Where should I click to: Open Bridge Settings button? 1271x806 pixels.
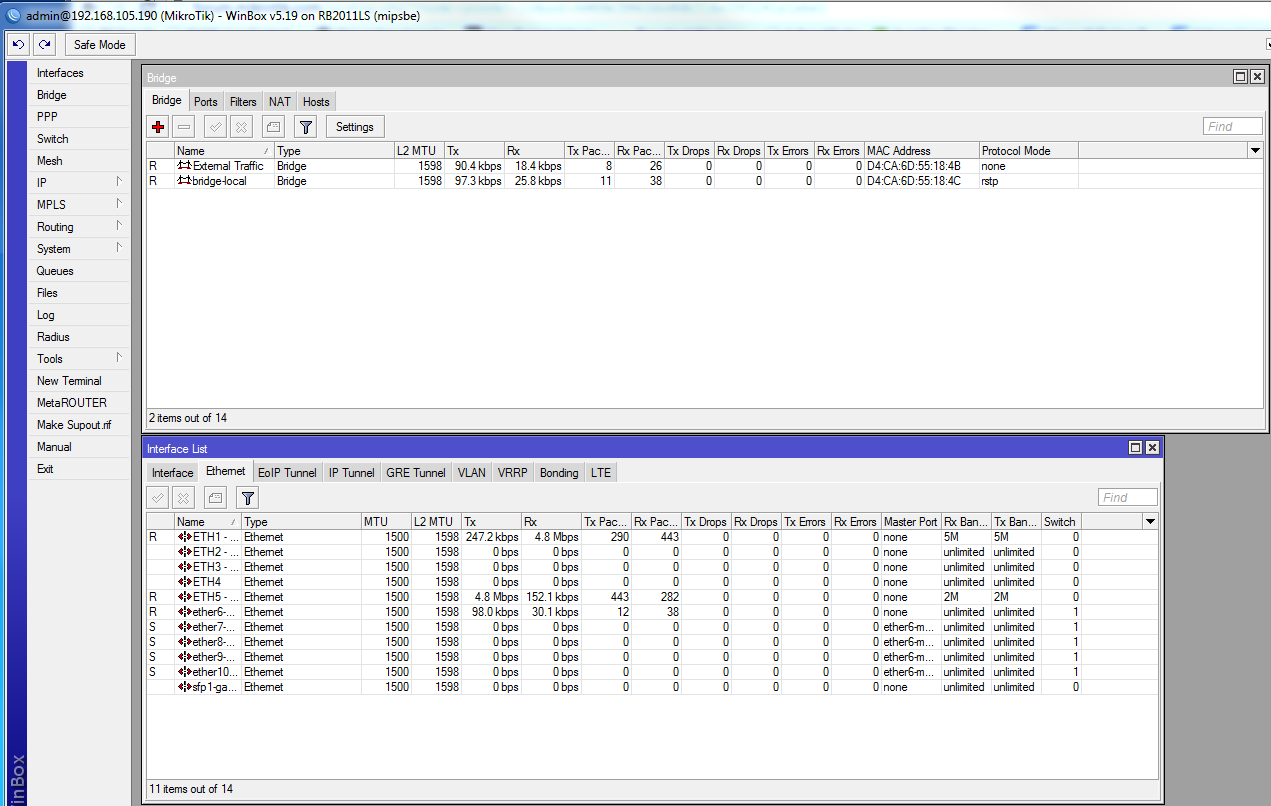coord(355,127)
